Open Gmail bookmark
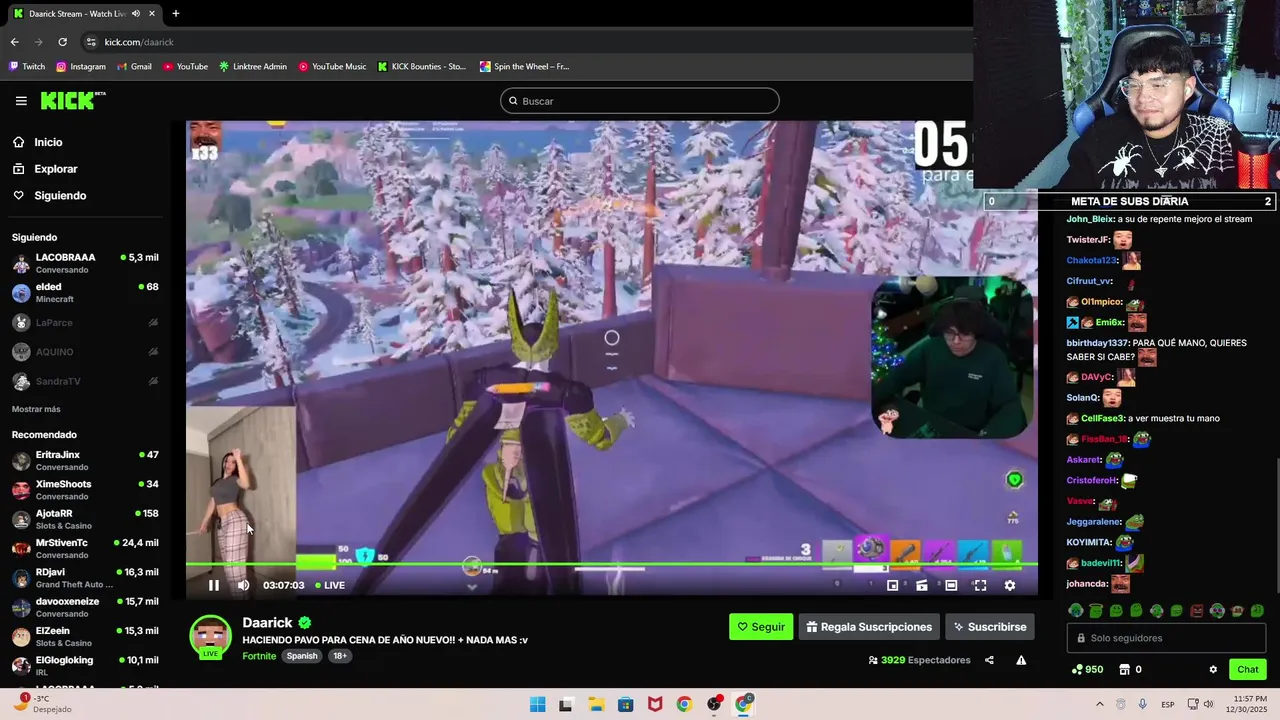 134,67
